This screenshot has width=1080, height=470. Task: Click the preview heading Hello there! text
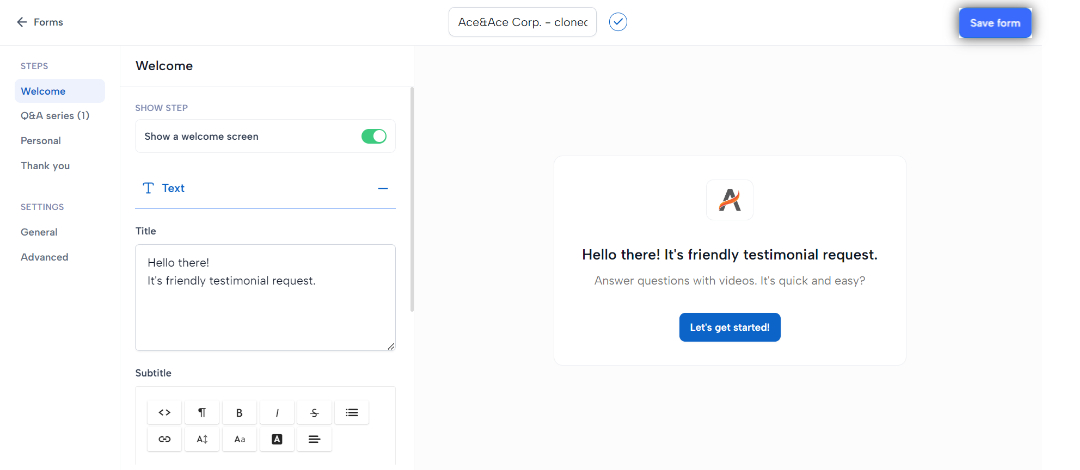coord(729,254)
